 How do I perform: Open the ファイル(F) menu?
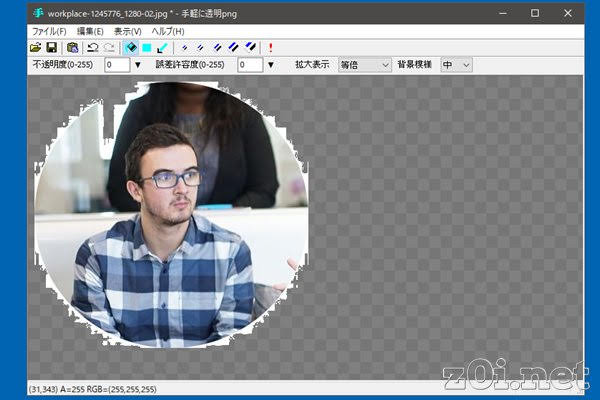click(49, 31)
